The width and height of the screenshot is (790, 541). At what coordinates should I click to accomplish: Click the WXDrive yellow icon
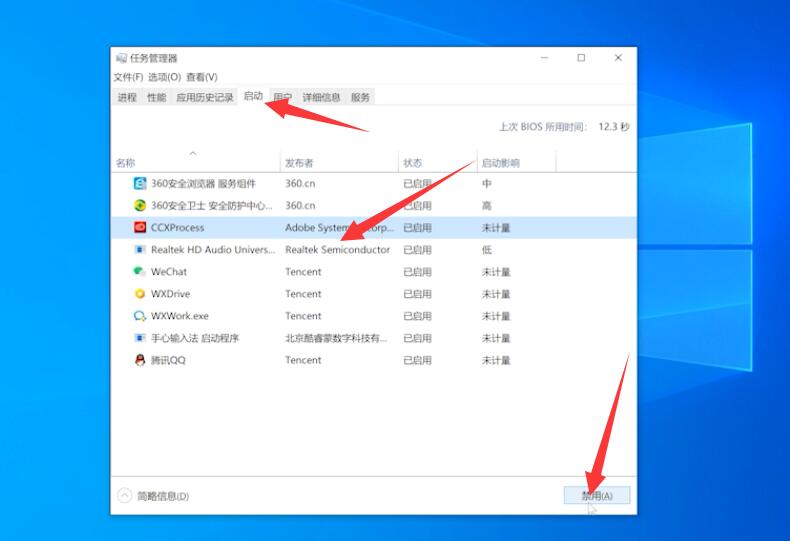[140, 294]
